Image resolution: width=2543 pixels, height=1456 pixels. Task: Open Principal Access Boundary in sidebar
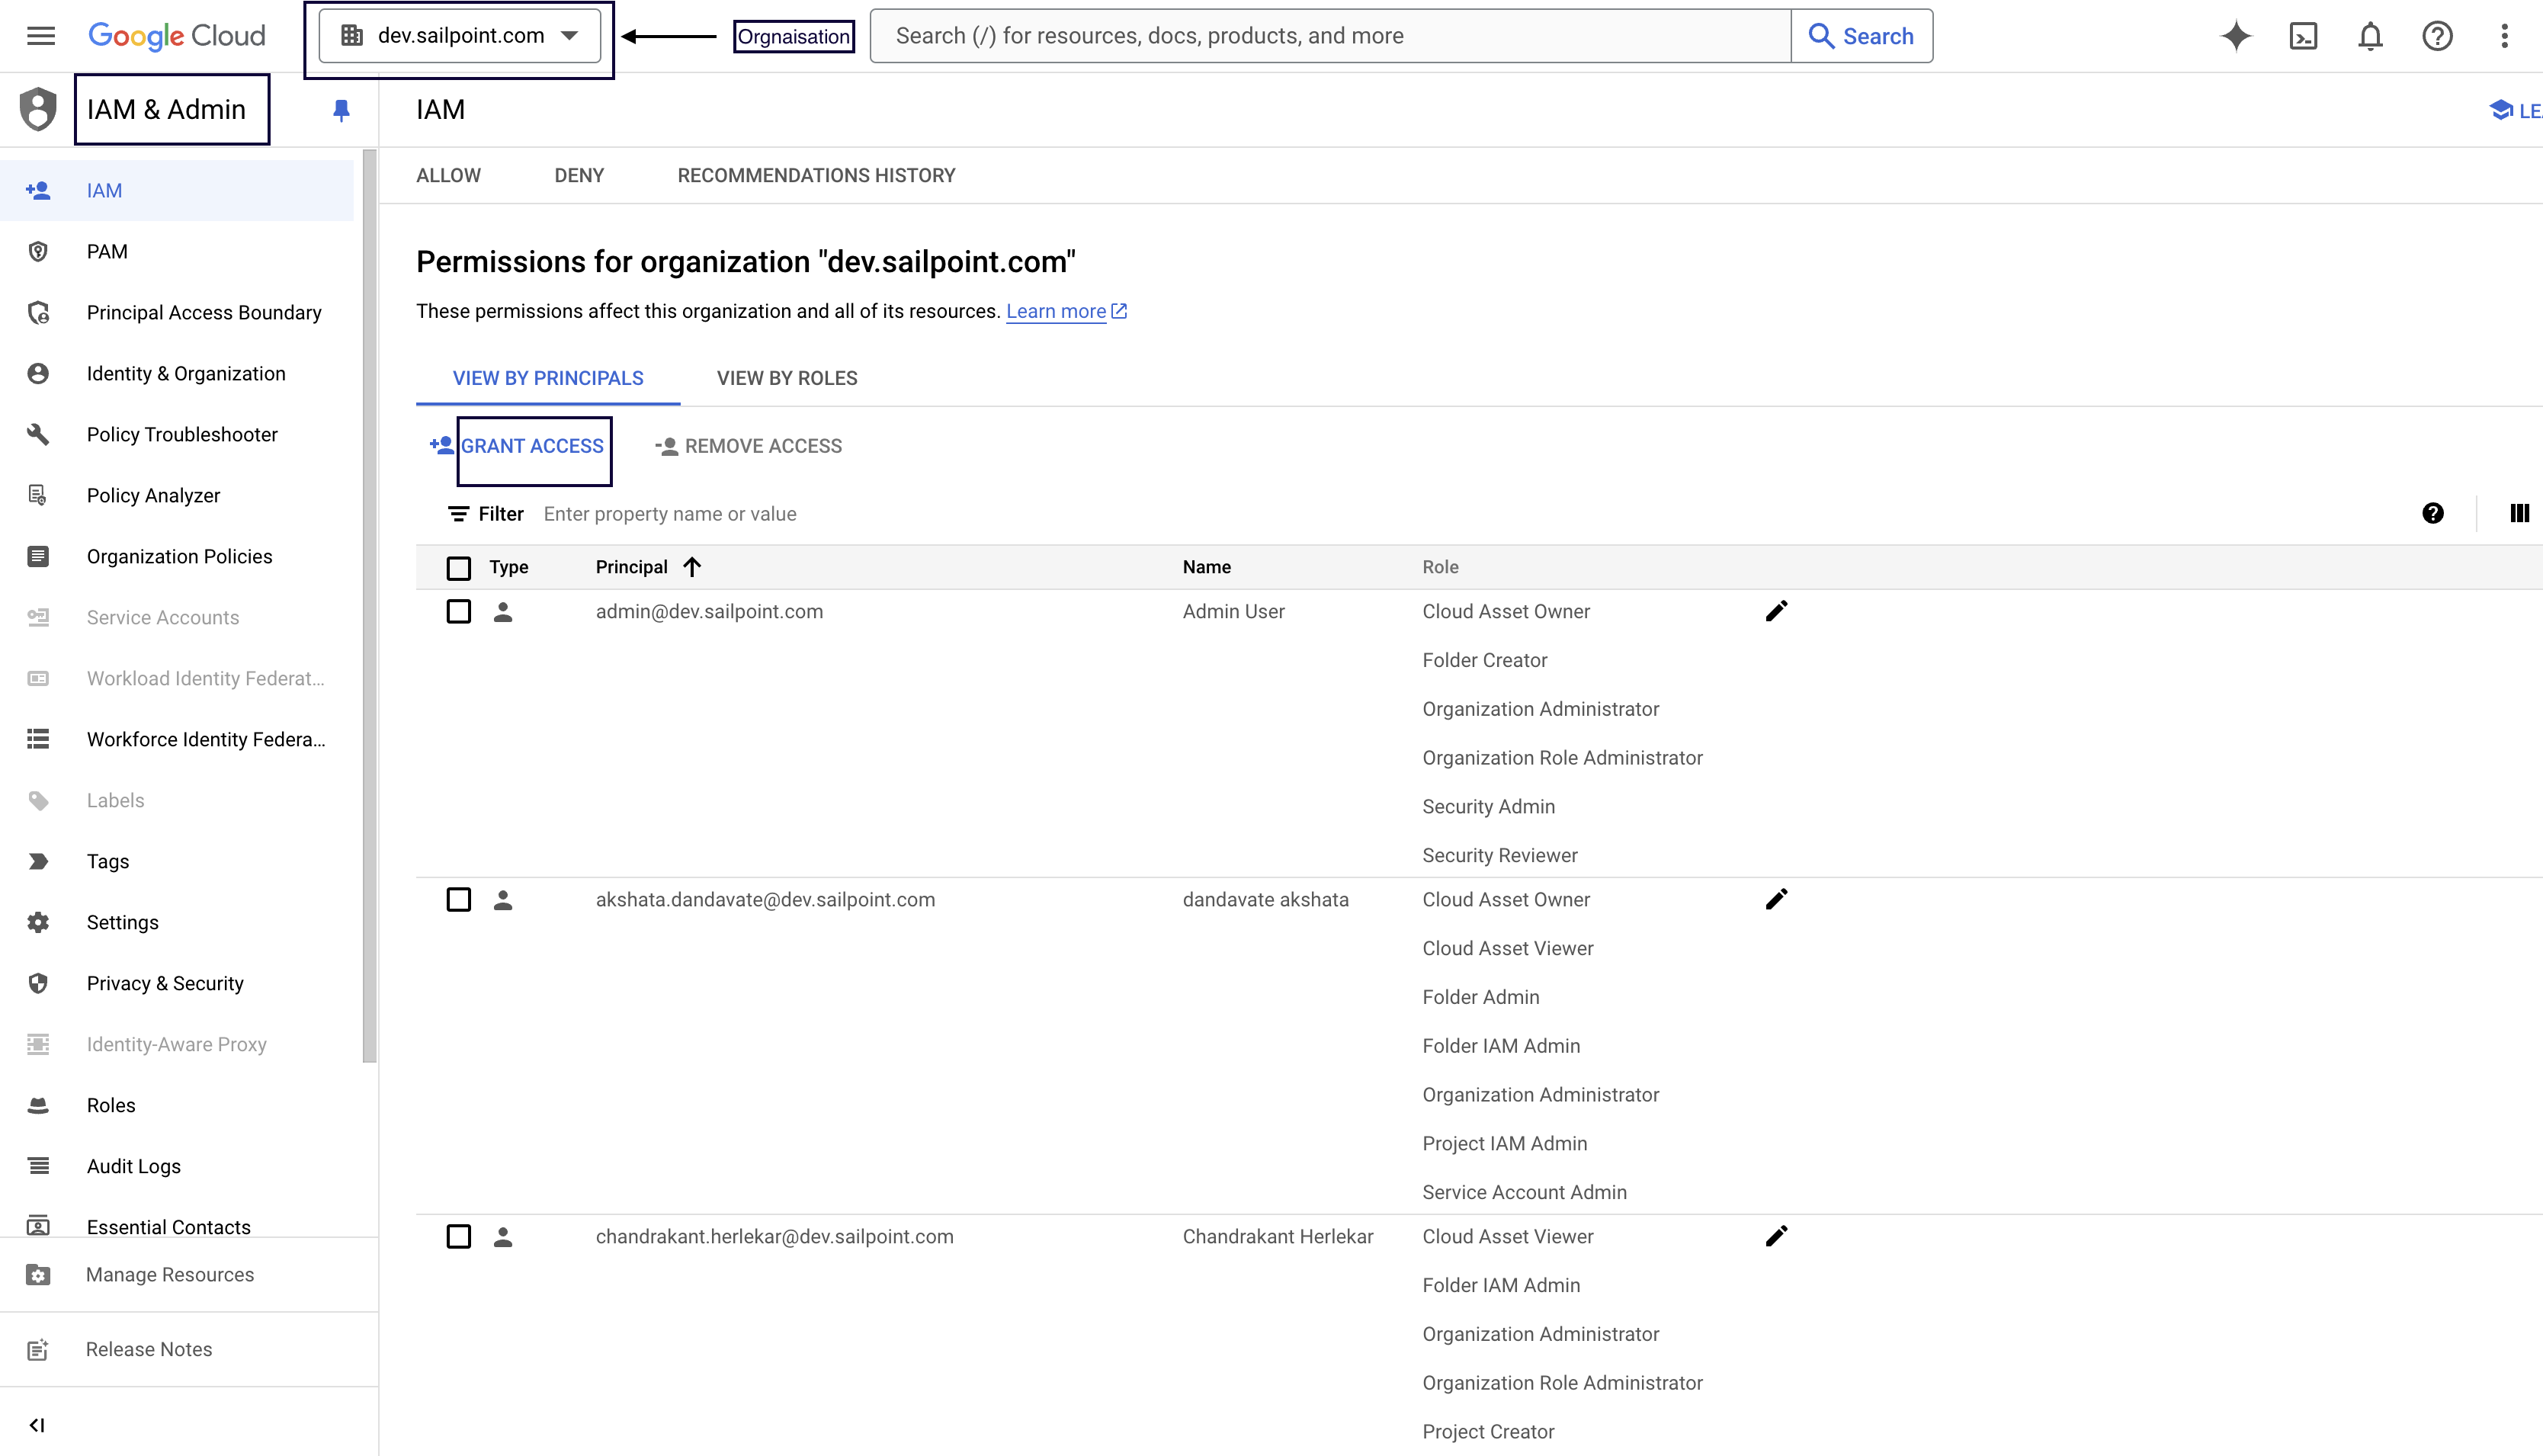click(x=177, y=312)
